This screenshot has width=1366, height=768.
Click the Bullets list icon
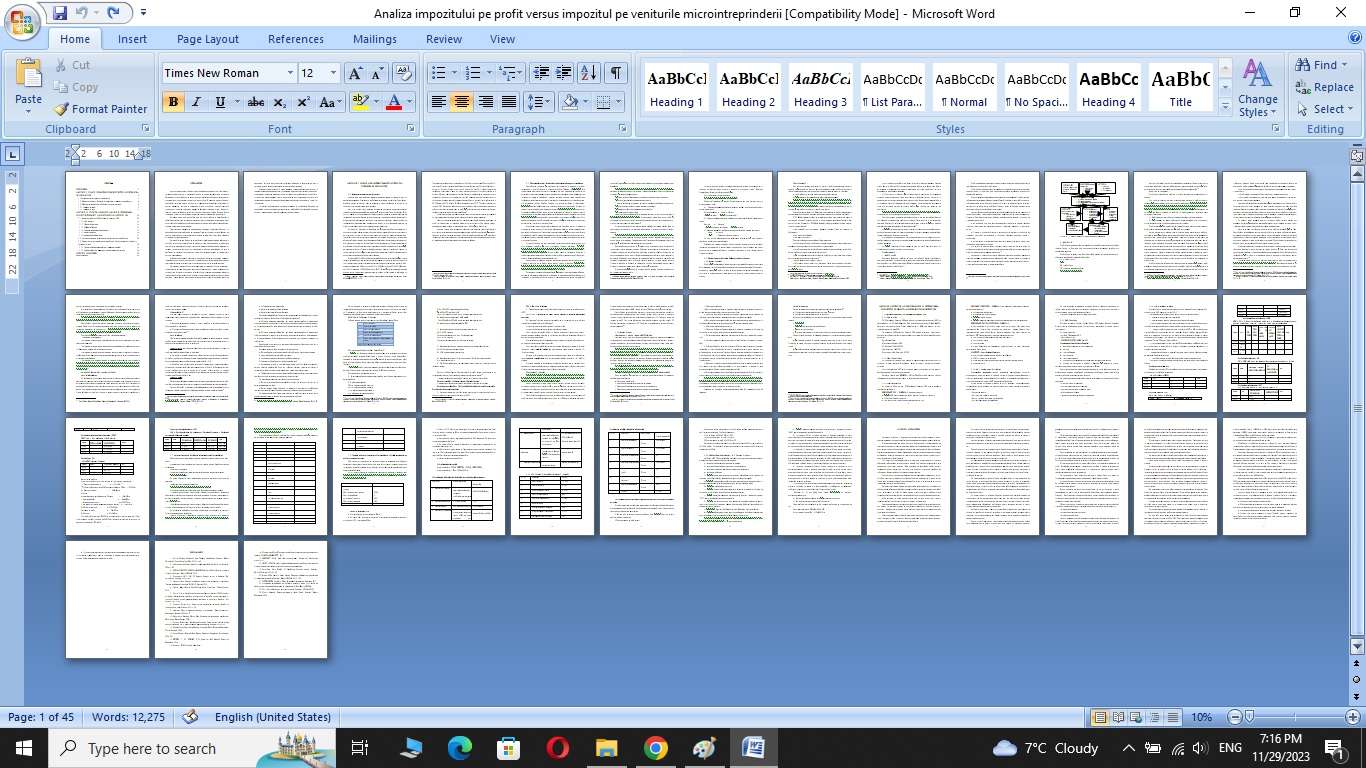point(438,73)
